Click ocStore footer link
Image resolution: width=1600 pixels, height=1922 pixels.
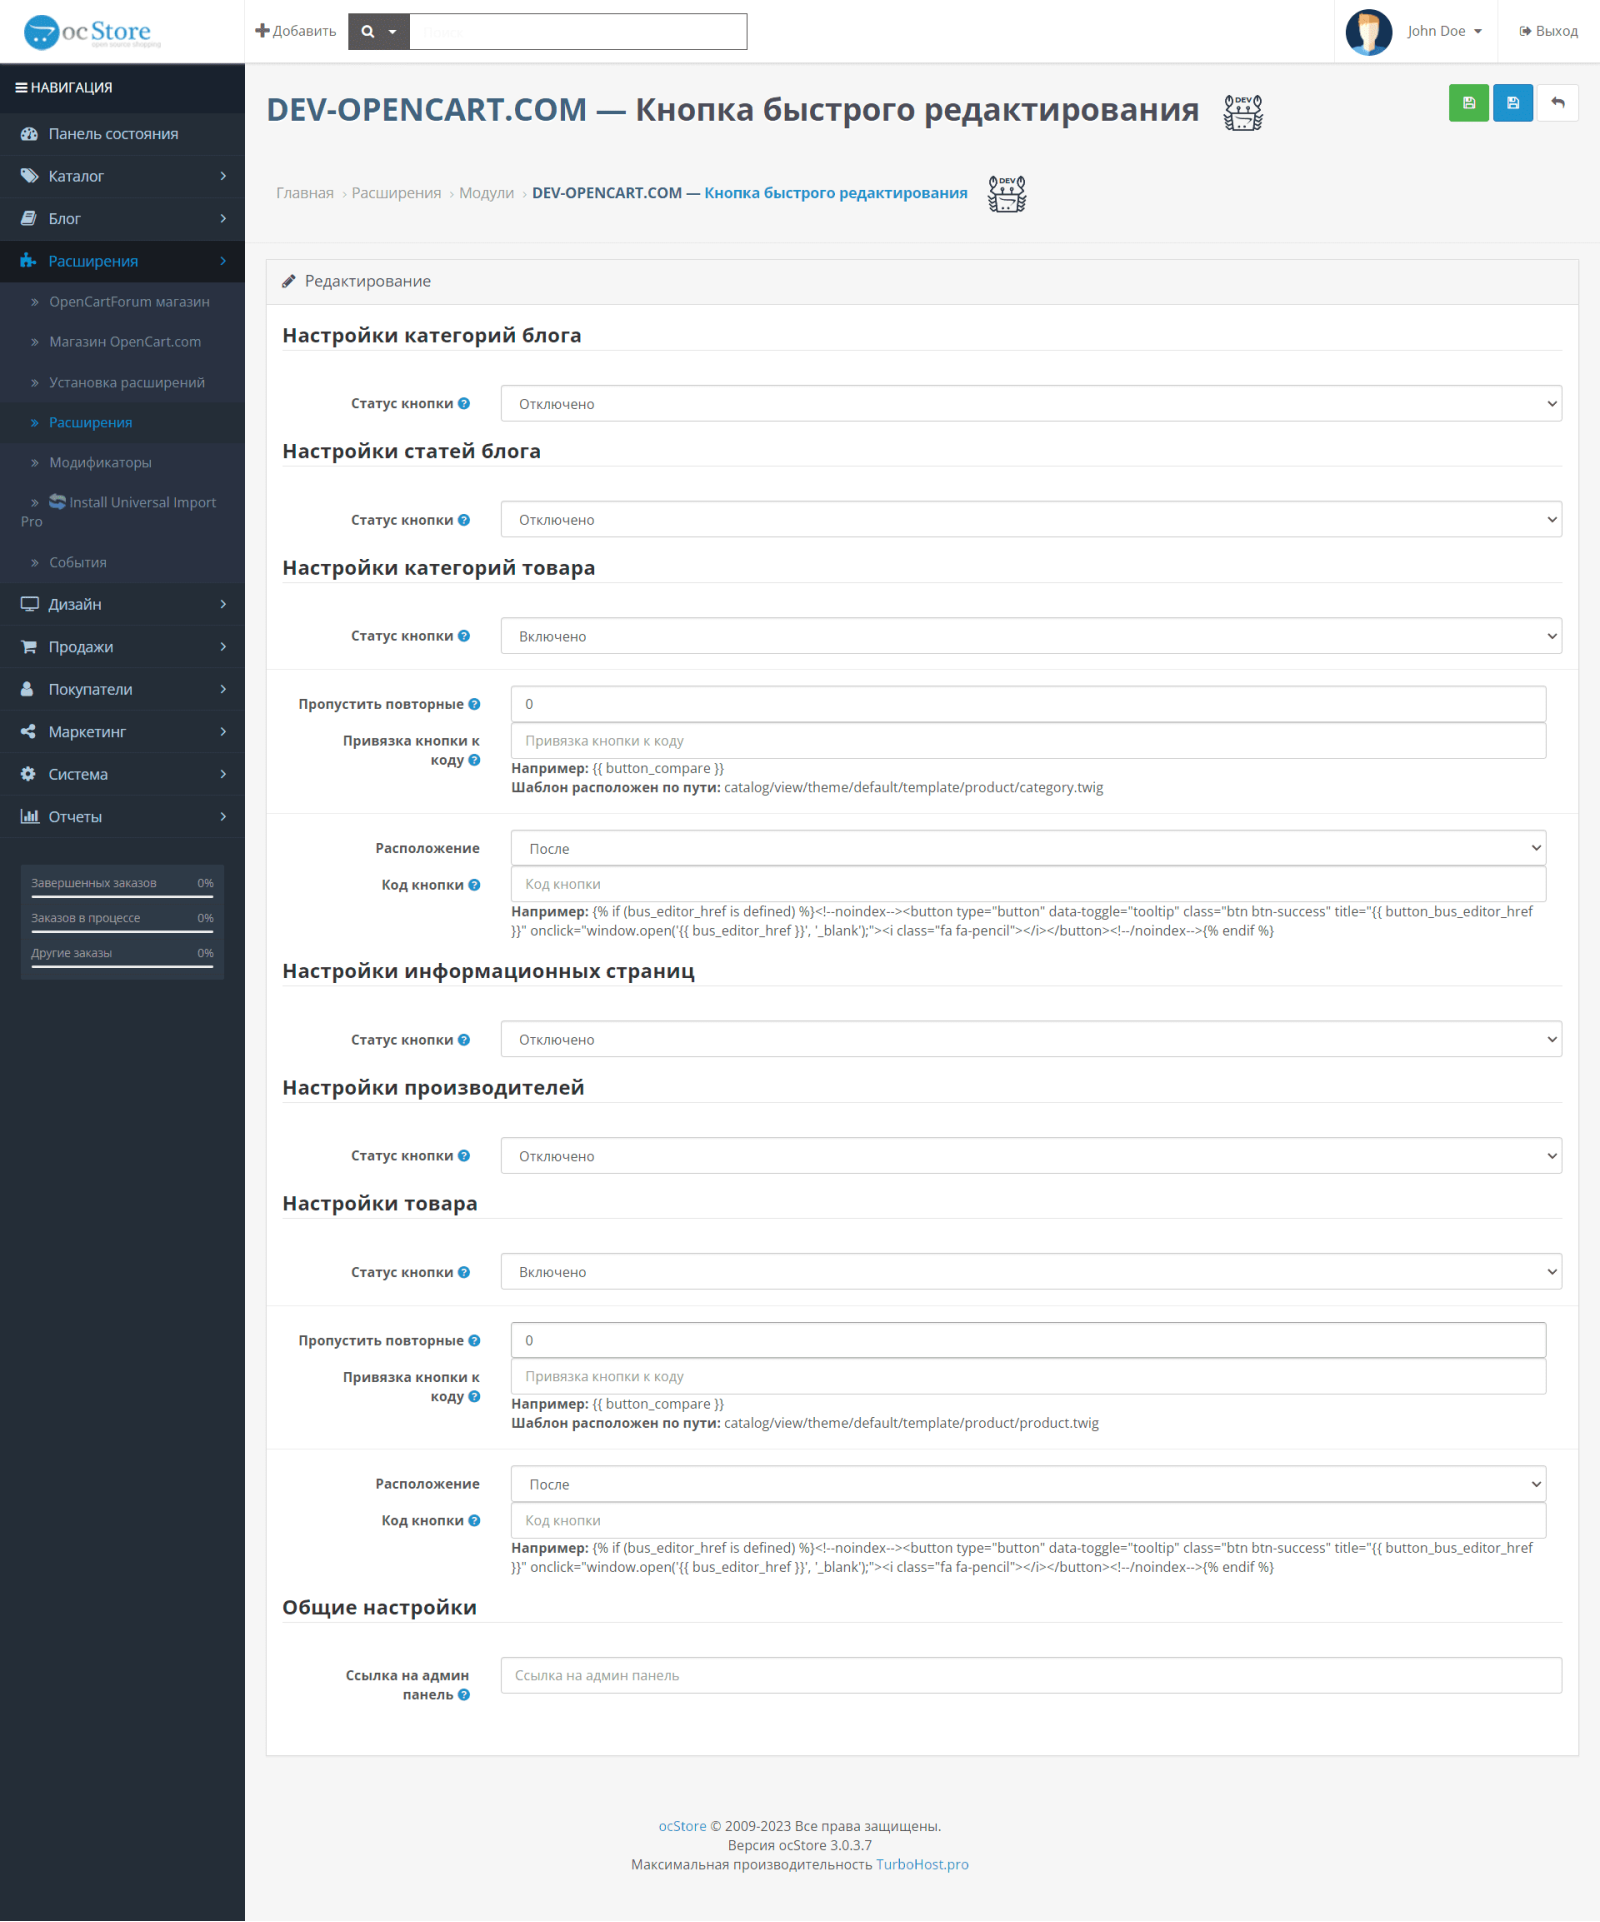[x=682, y=1826]
